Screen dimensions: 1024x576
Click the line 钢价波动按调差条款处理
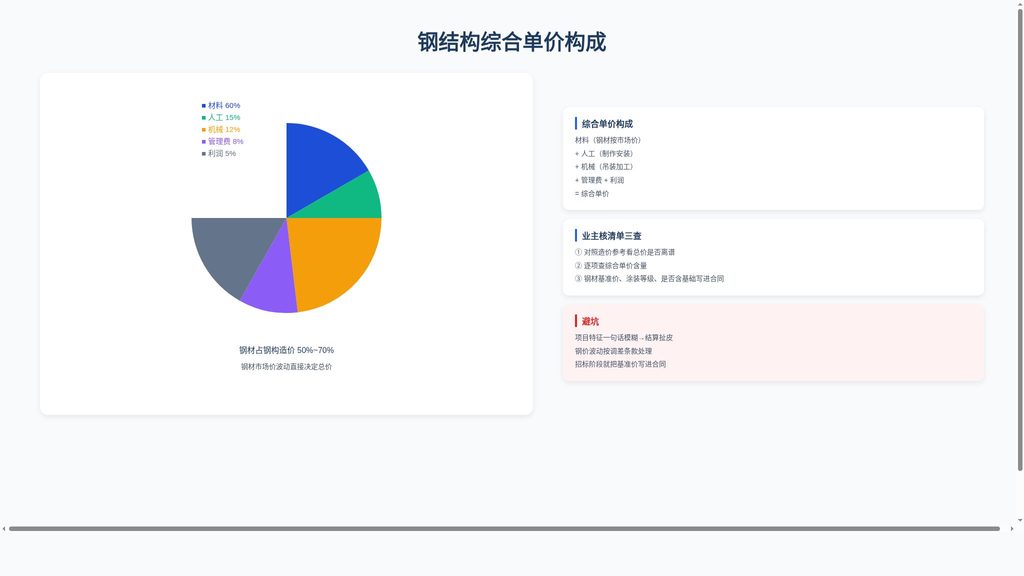[x=613, y=351]
